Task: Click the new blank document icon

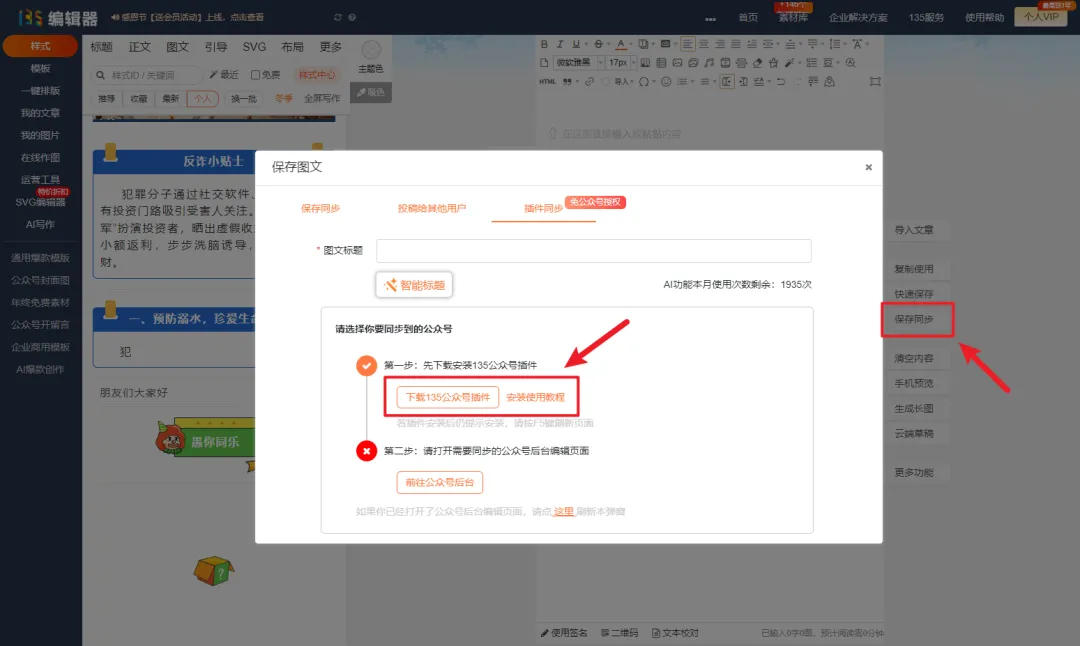Action: (544, 63)
